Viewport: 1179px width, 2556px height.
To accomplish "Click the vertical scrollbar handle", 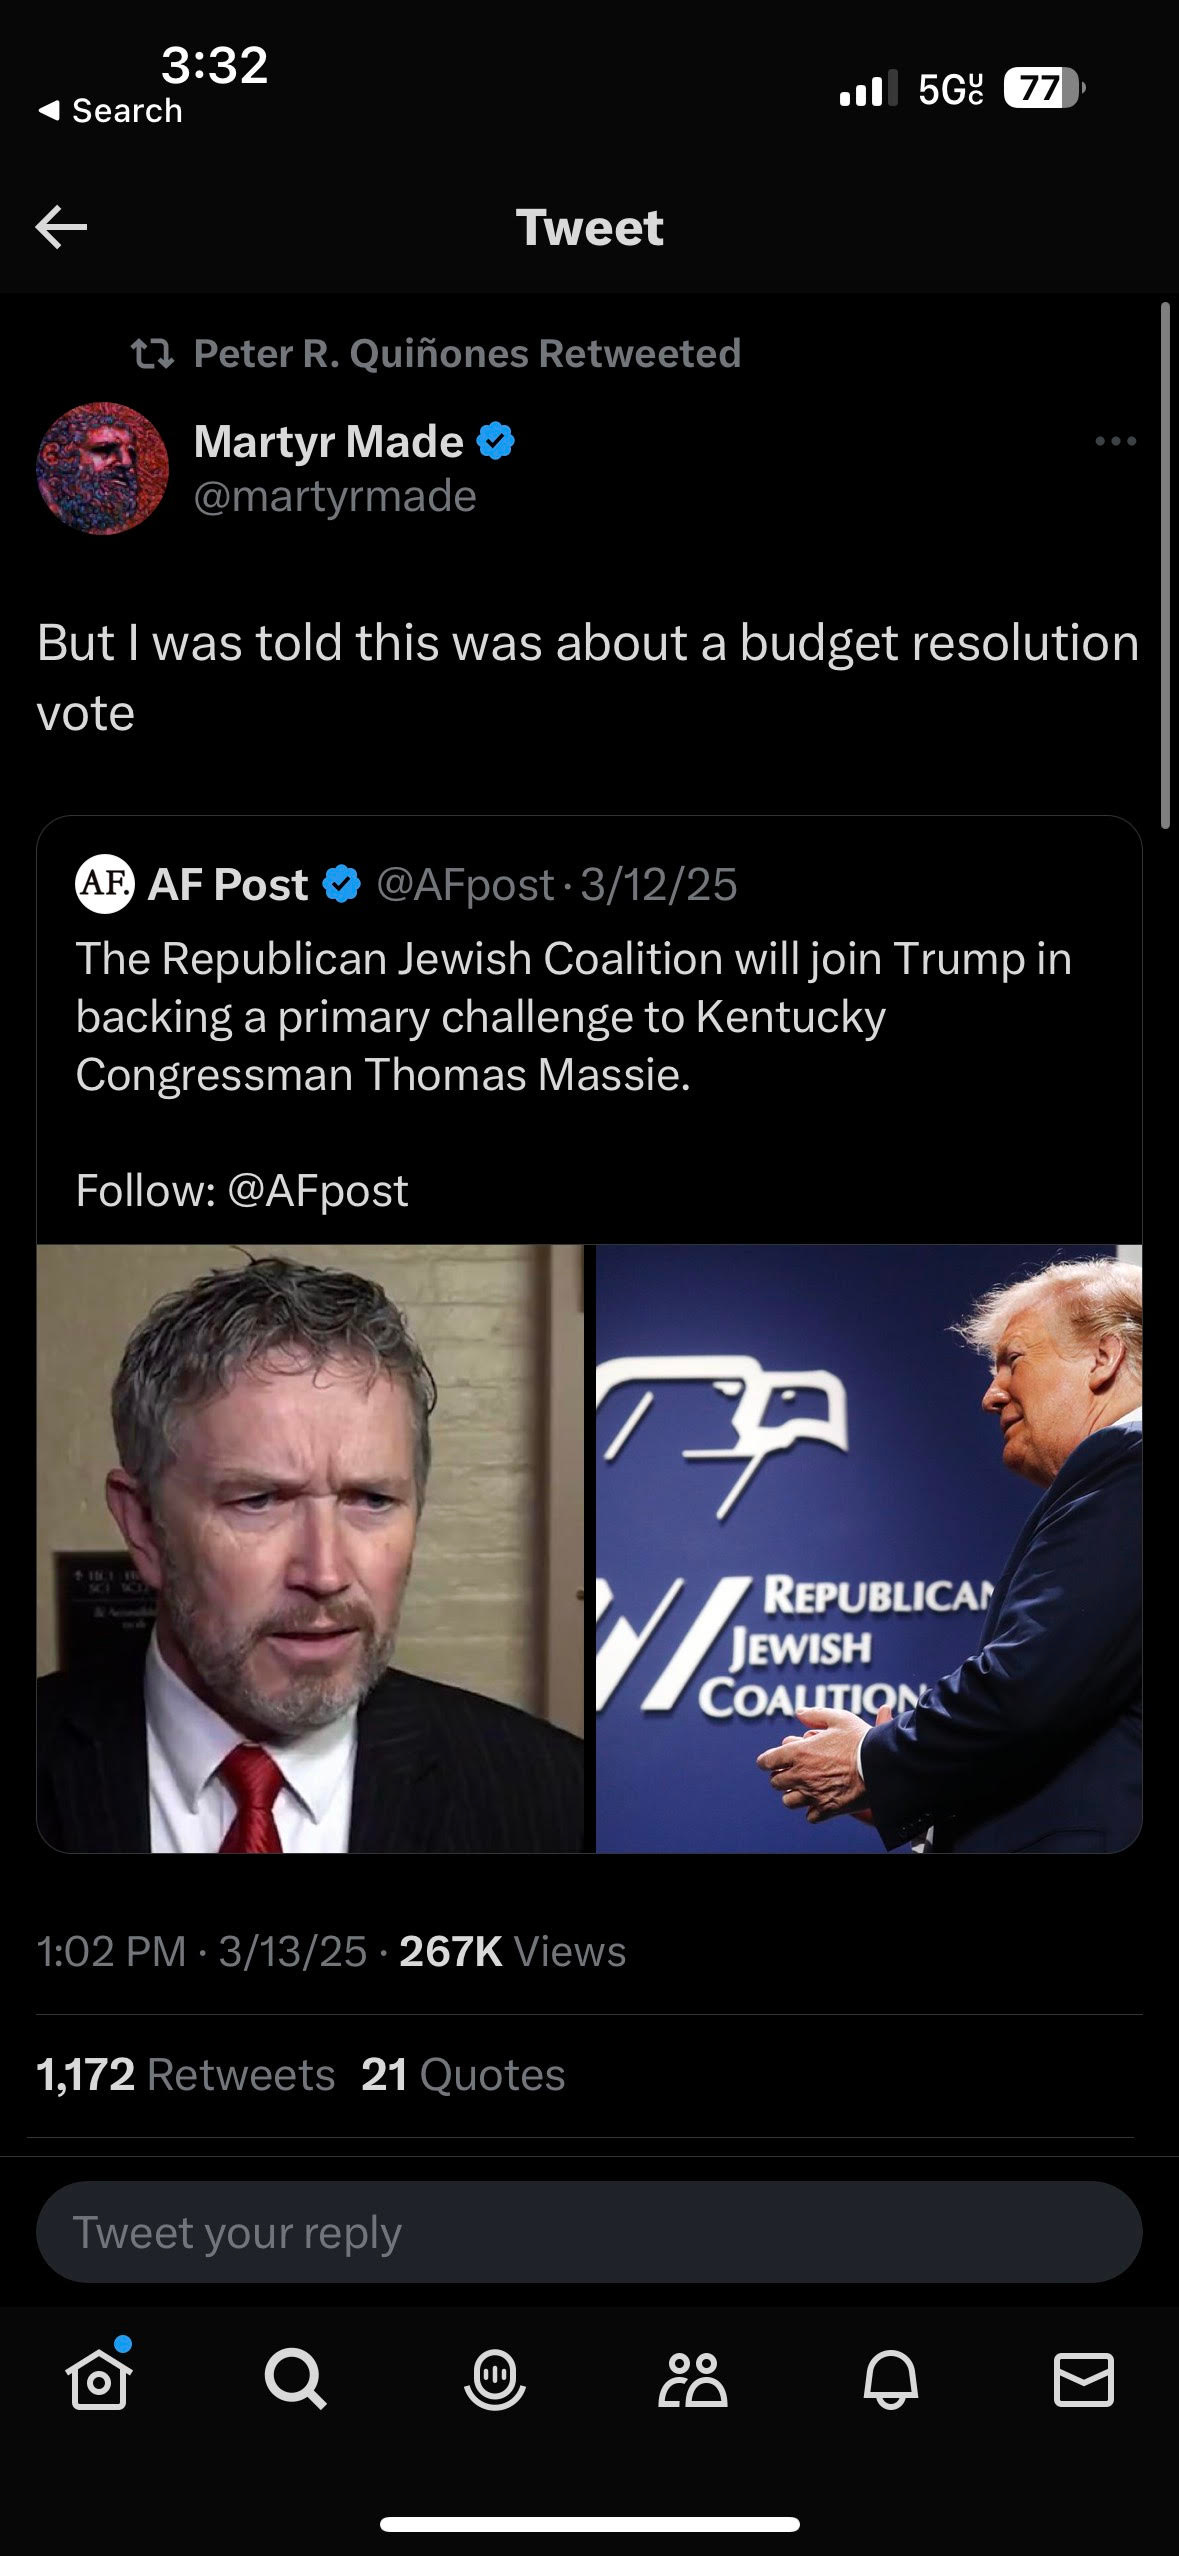I will click(x=1165, y=565).
